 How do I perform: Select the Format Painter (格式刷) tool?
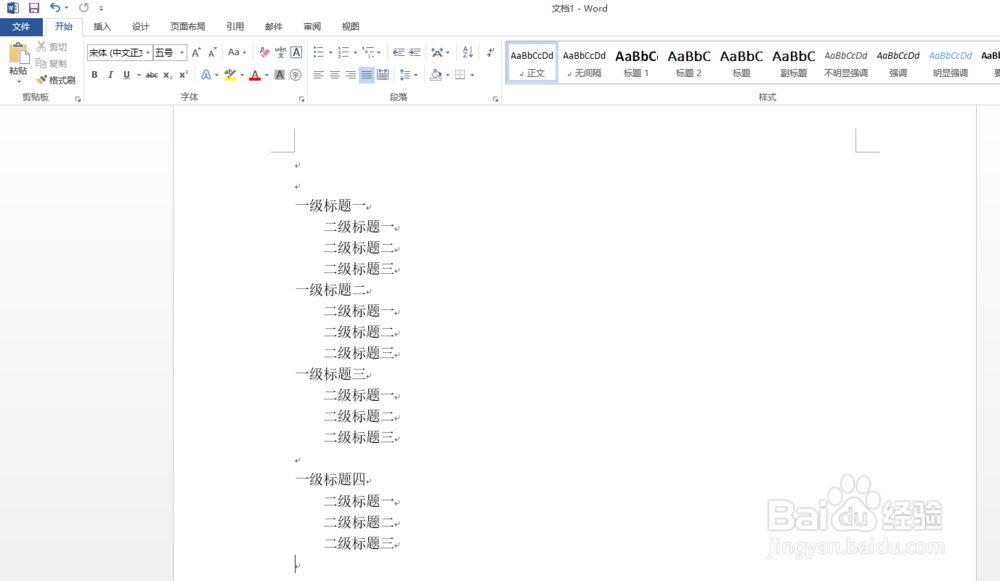pyautogui.click(x=56, y=80)
